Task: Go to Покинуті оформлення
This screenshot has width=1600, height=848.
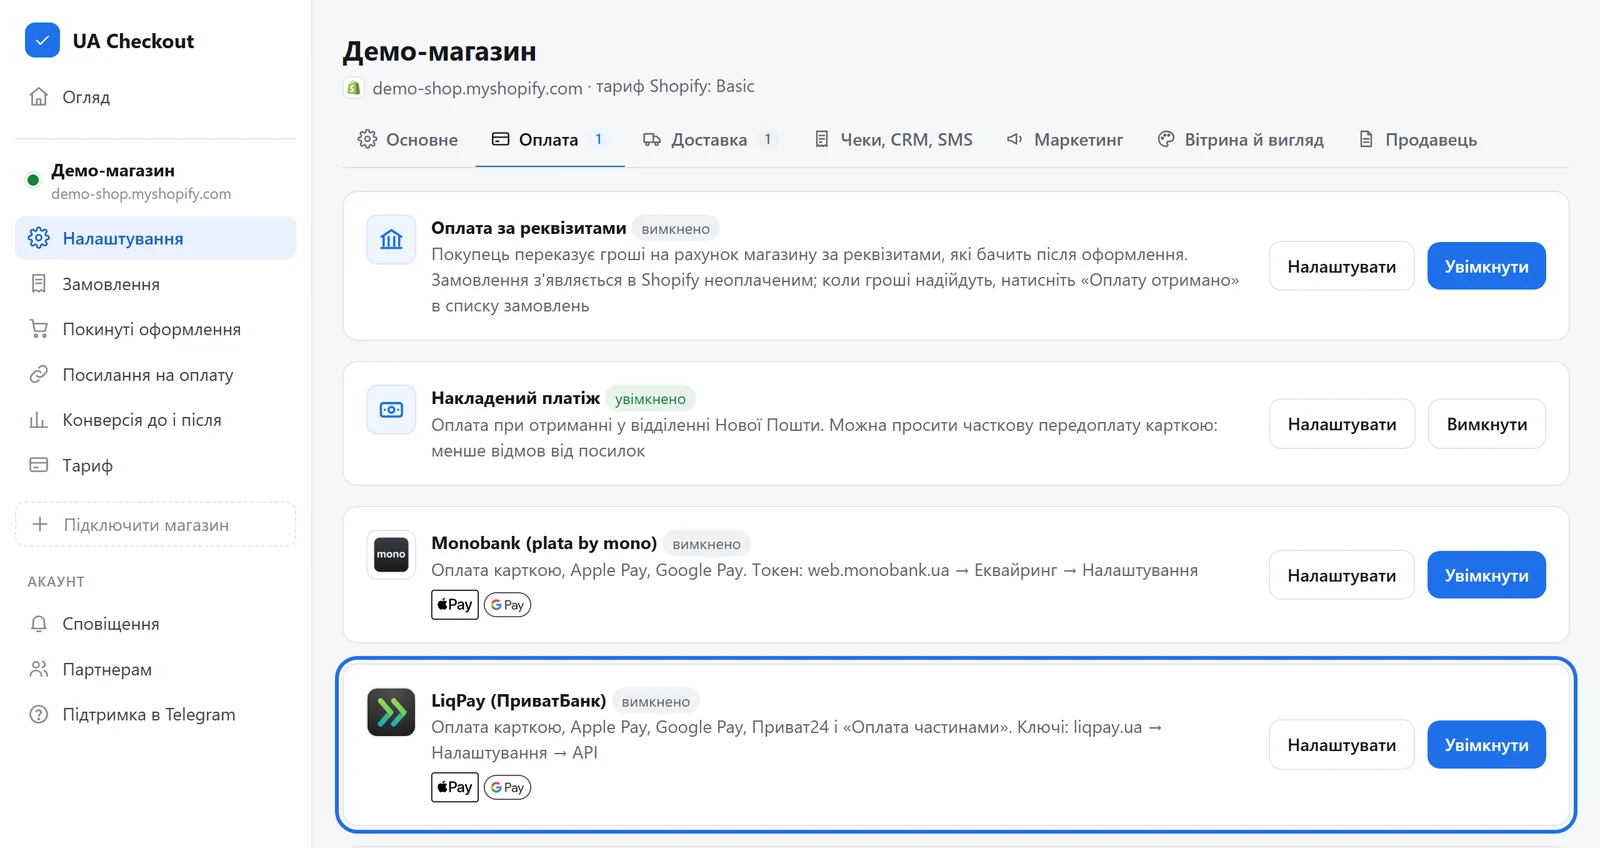Action: click(155, 329)
